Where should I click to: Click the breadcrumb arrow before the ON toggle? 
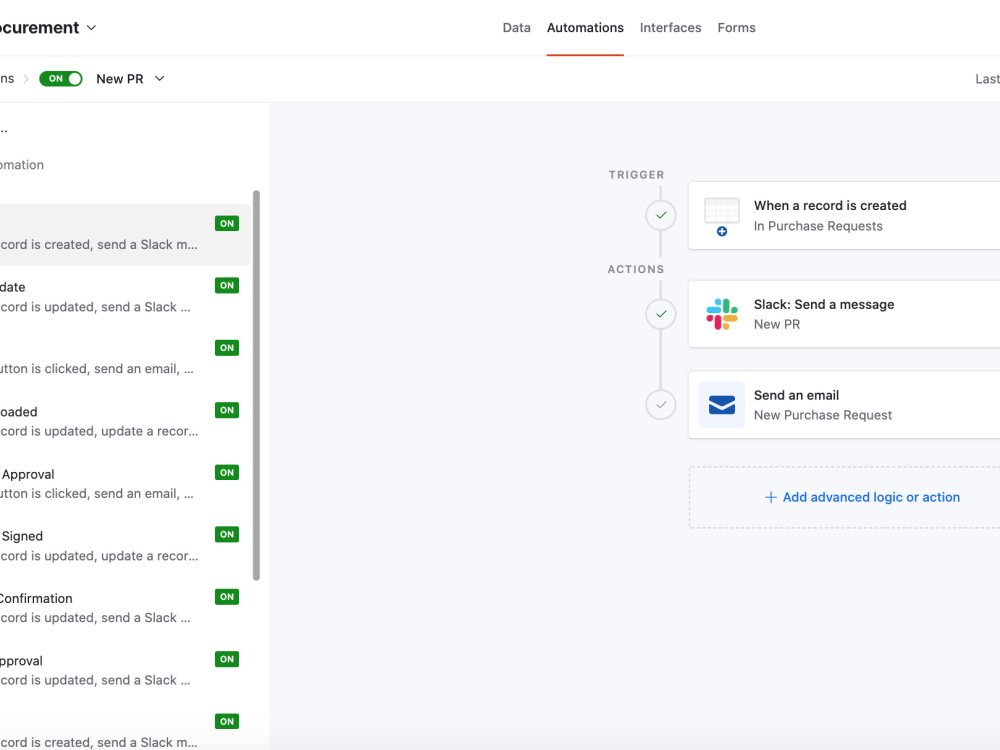(x=26, y=79)
